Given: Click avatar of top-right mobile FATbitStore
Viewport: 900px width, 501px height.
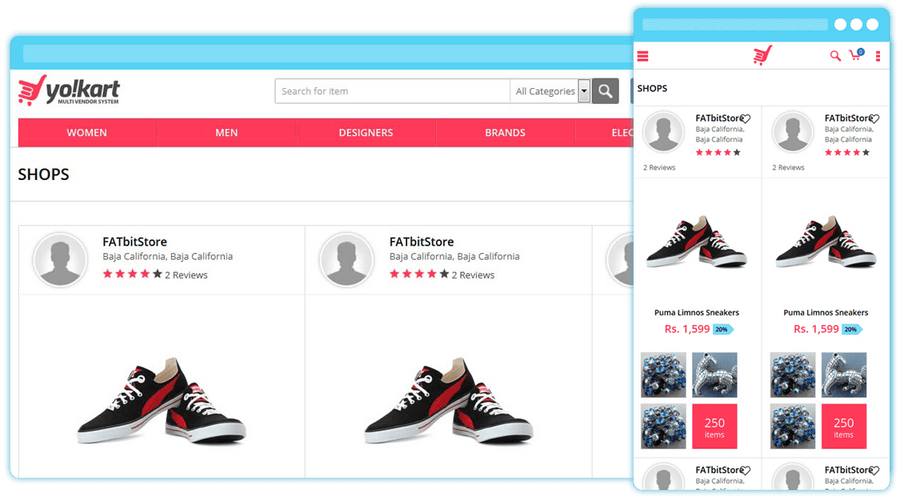Looking at the screenshot, I should pyautogui.click(x=793, y=131).
